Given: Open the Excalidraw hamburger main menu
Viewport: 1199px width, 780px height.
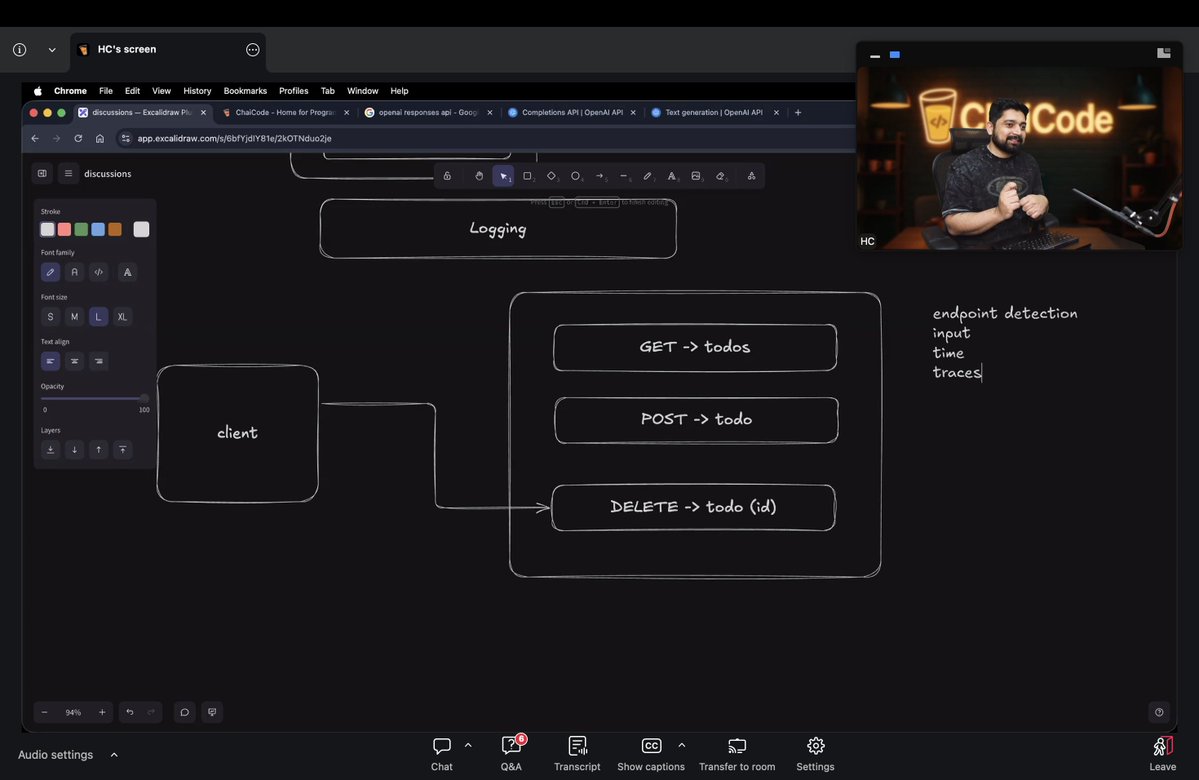Looking at the screenshot, I should (x=68, y=174).
